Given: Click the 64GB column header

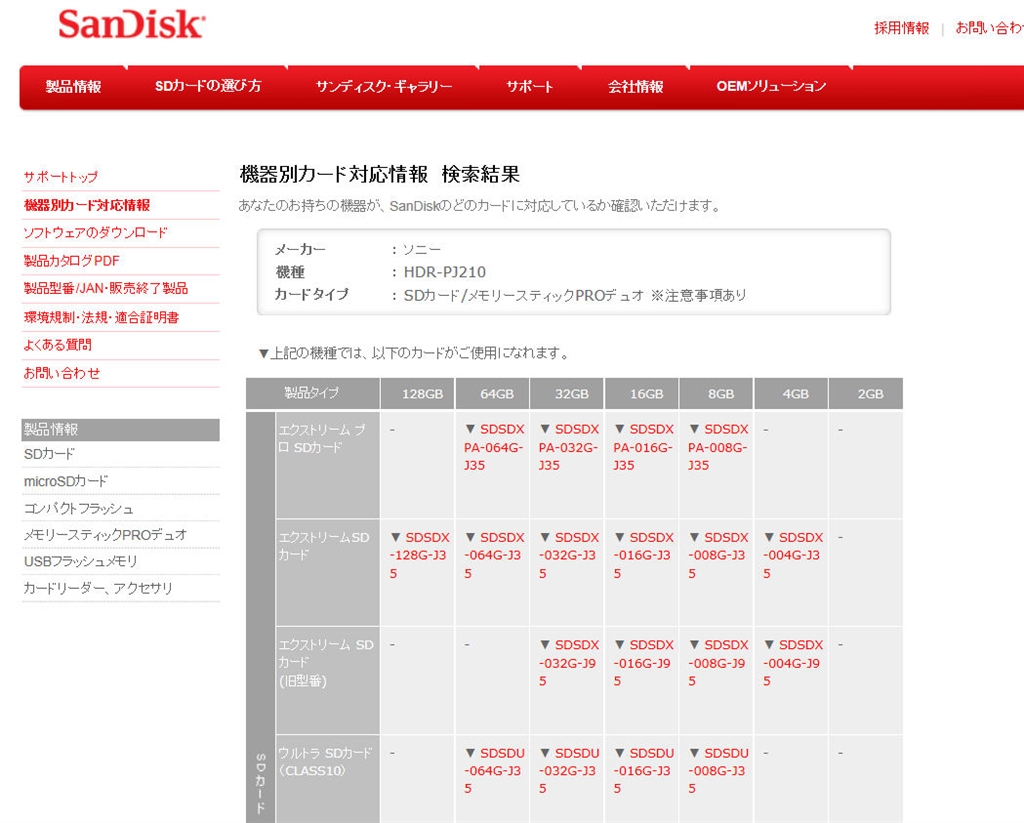Looking at the screenshot, I should coord(493,394).
